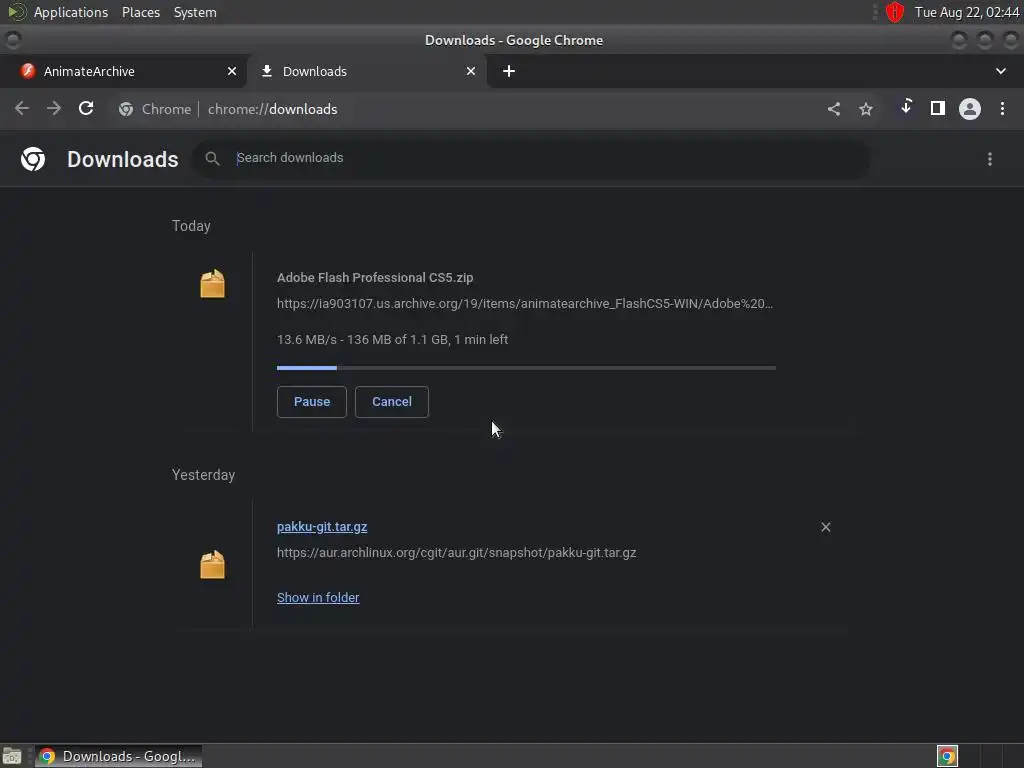Open the profile avatar menu
The width and height of the screenshot is (1024, 768).
tap(970, 108)
